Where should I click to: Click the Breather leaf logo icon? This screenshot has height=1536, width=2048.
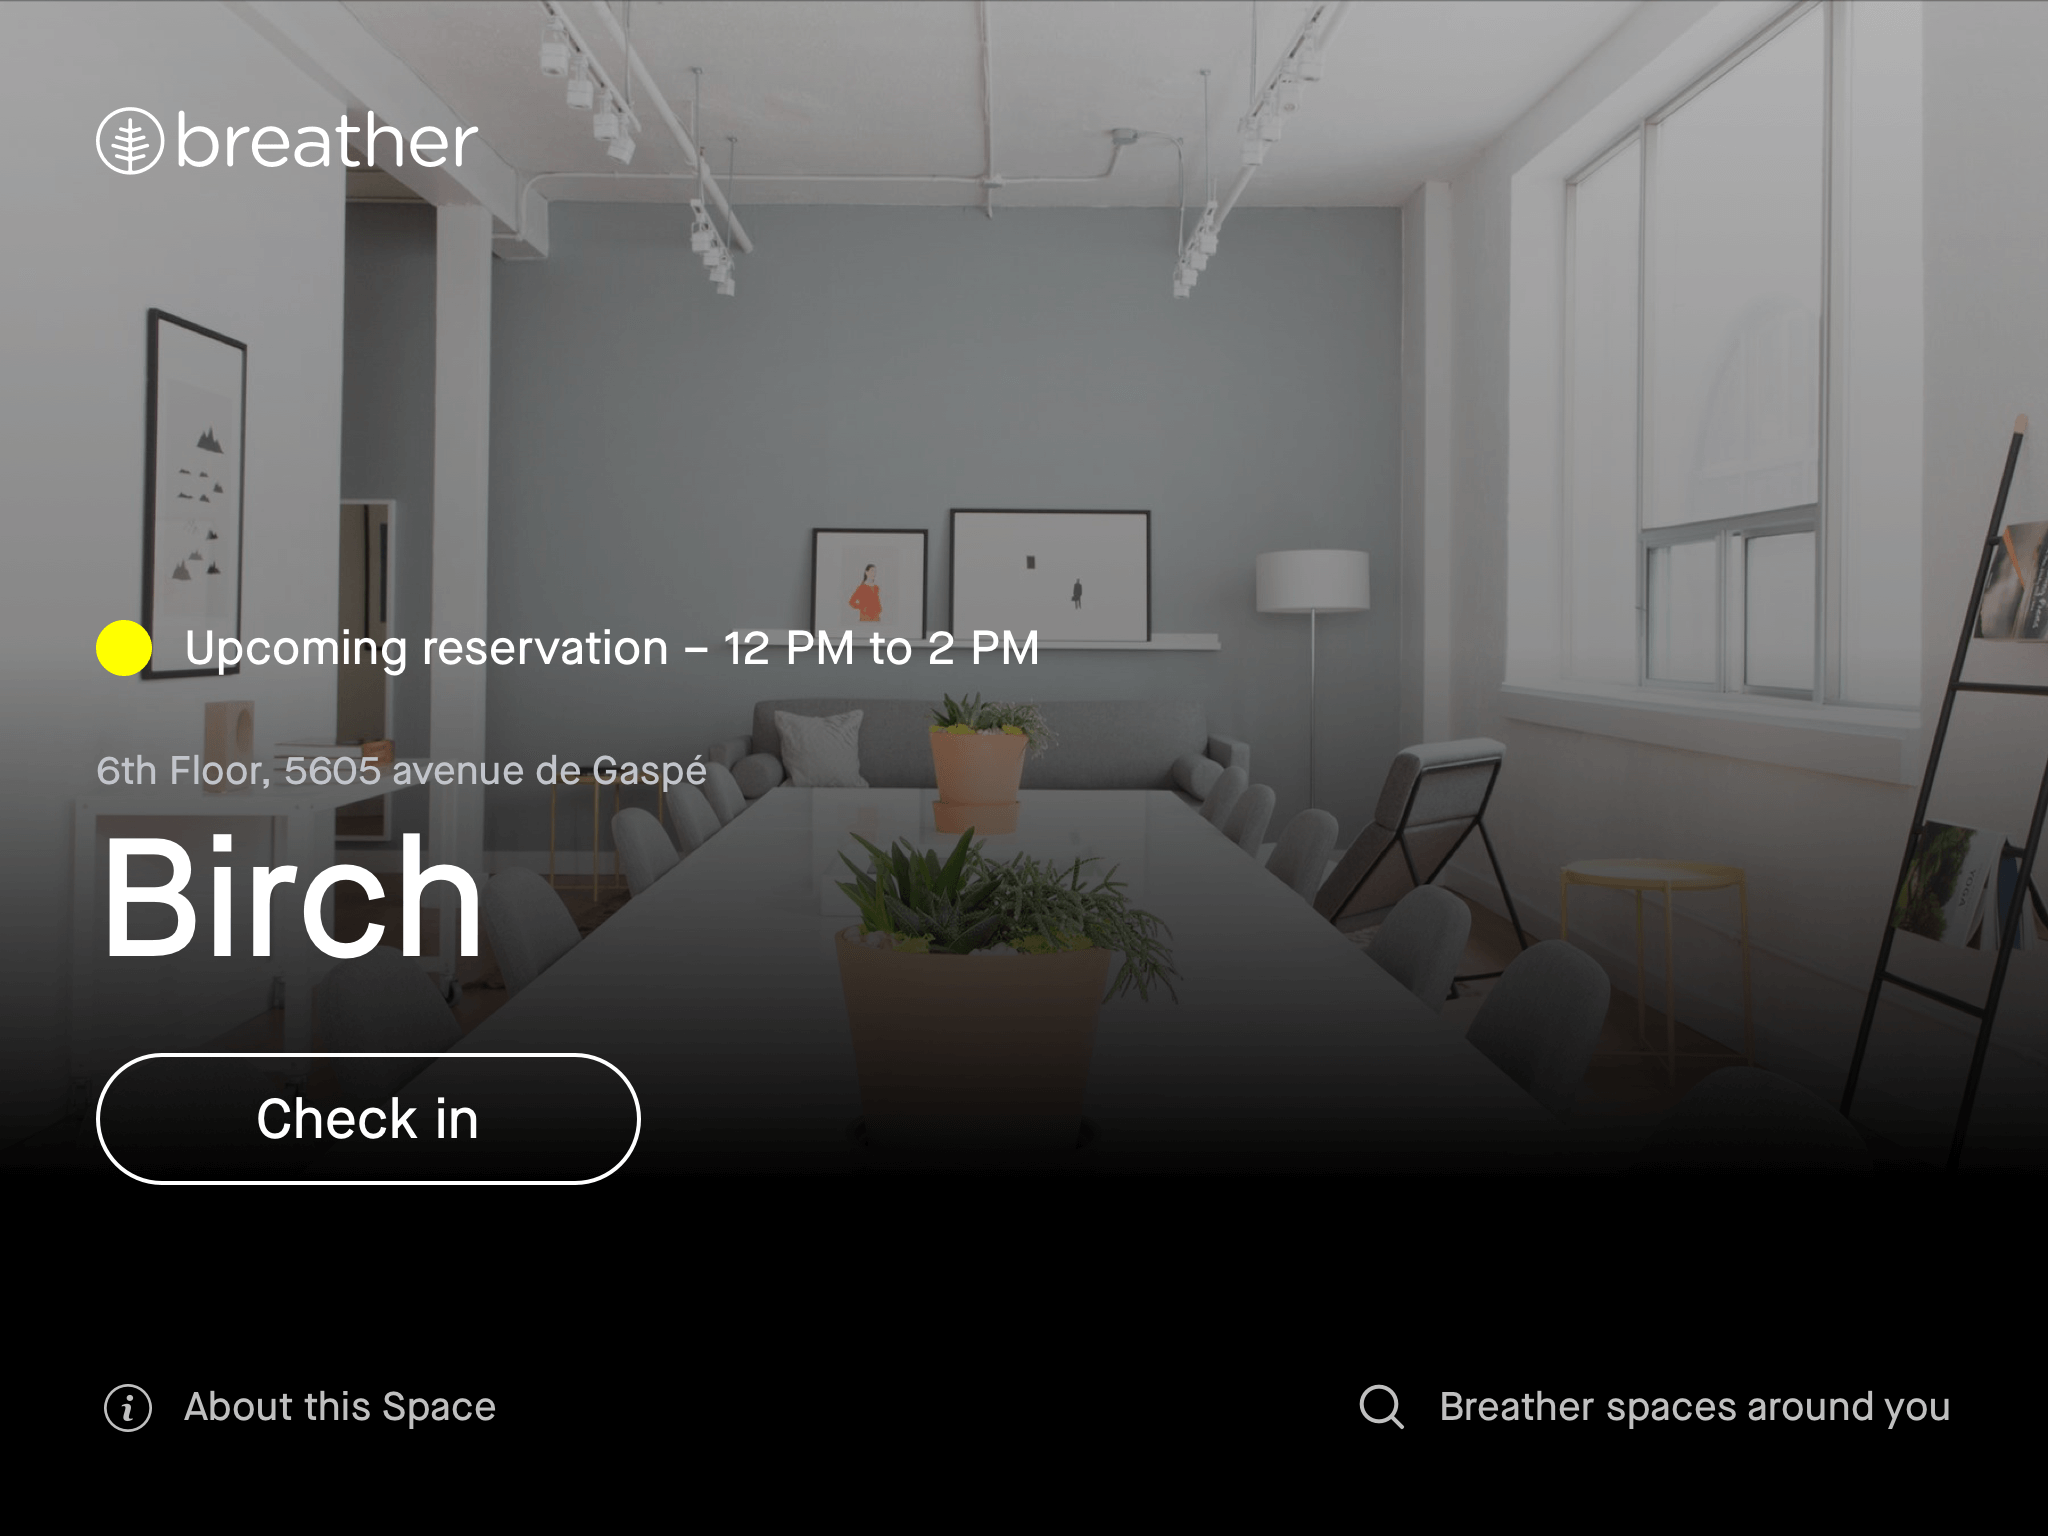pyautogui.click(x=129, y=141)
